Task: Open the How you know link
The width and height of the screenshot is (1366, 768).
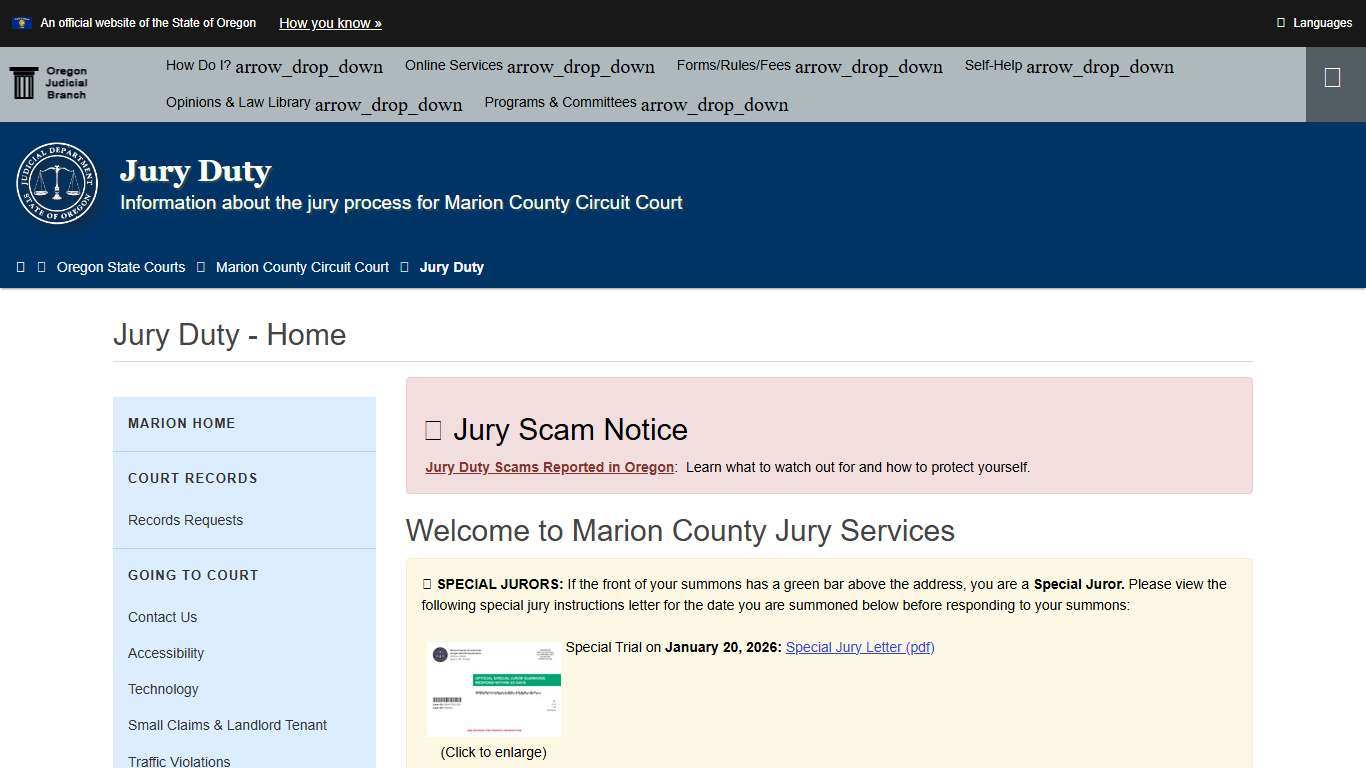Action: pyautogui.click(x=330, y=23)
